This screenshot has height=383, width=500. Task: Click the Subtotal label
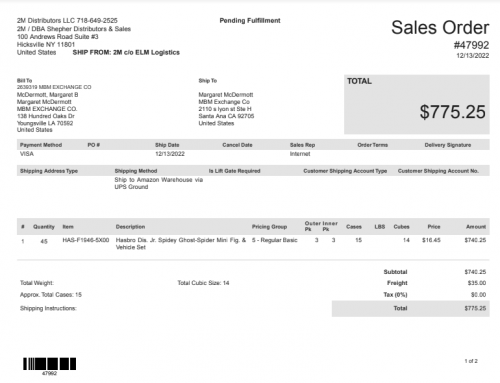tap(395, 272)
